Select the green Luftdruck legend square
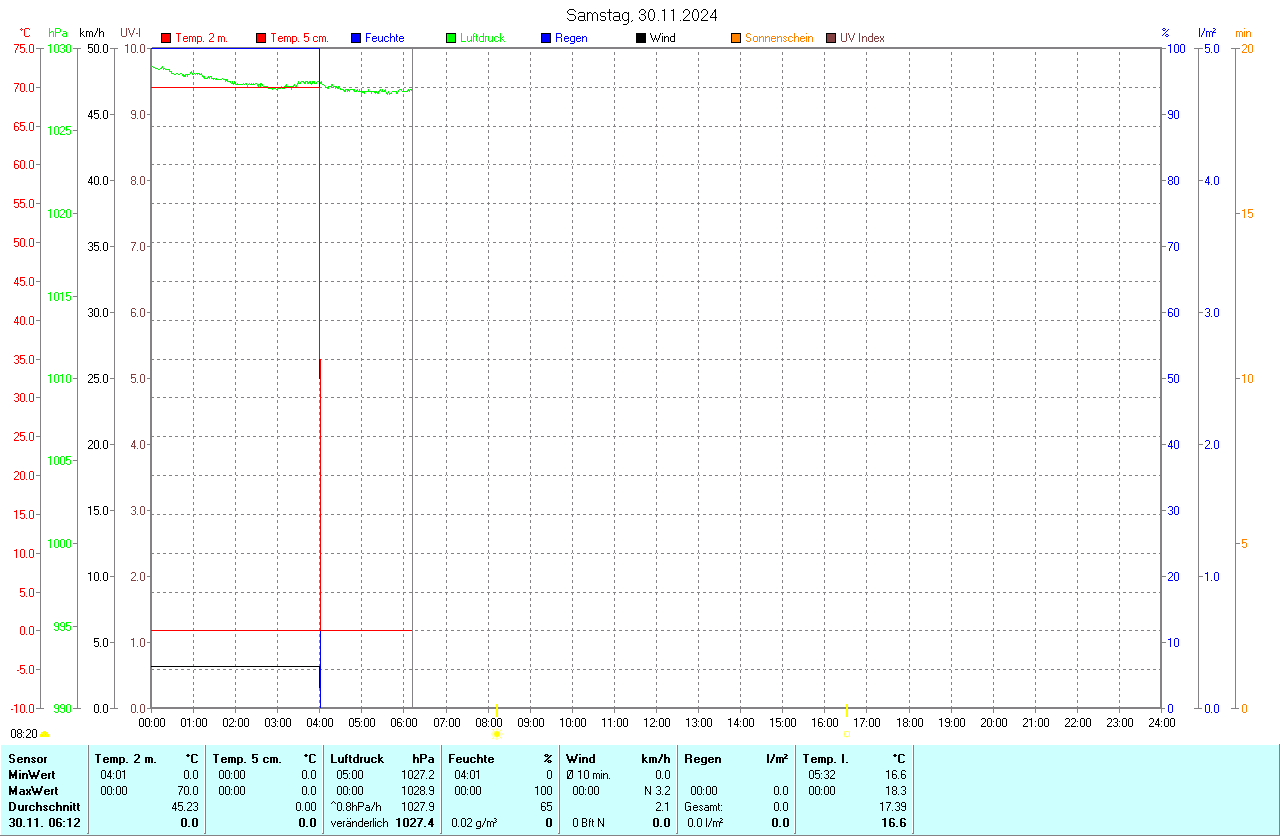The image size is (1280, 836). 451,38
